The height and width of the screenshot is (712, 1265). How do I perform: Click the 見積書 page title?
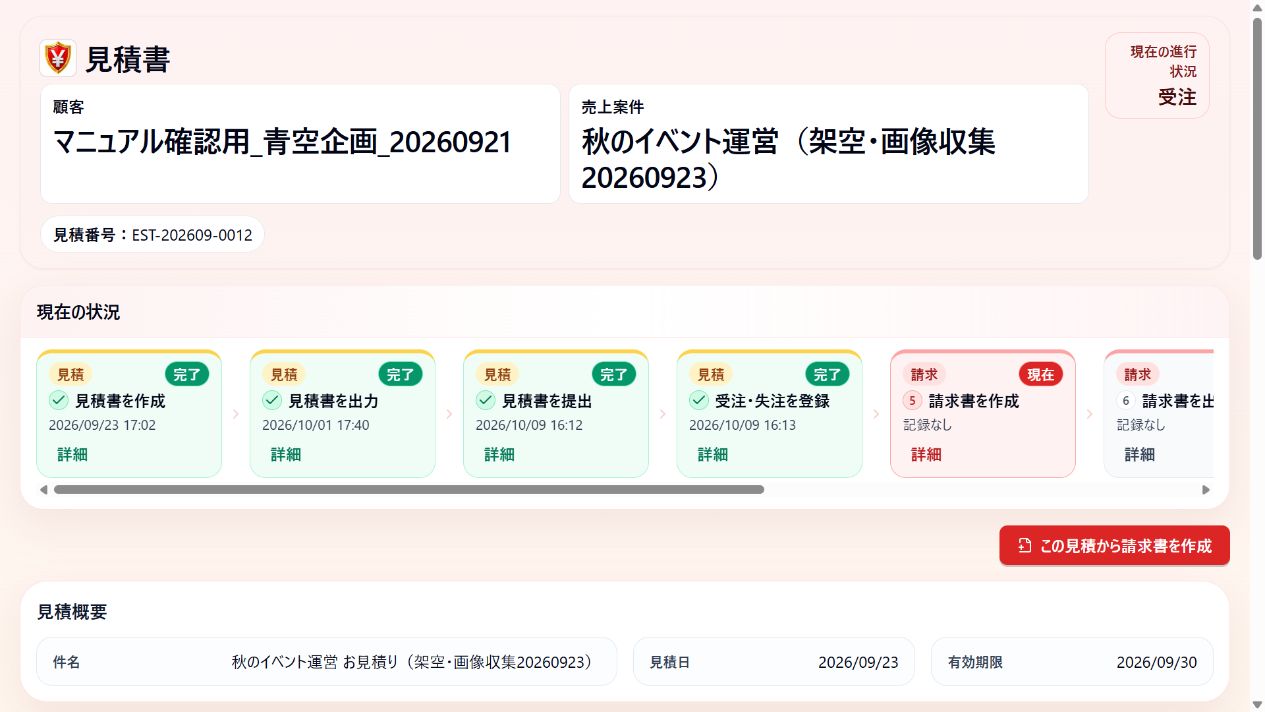(128, 59)
